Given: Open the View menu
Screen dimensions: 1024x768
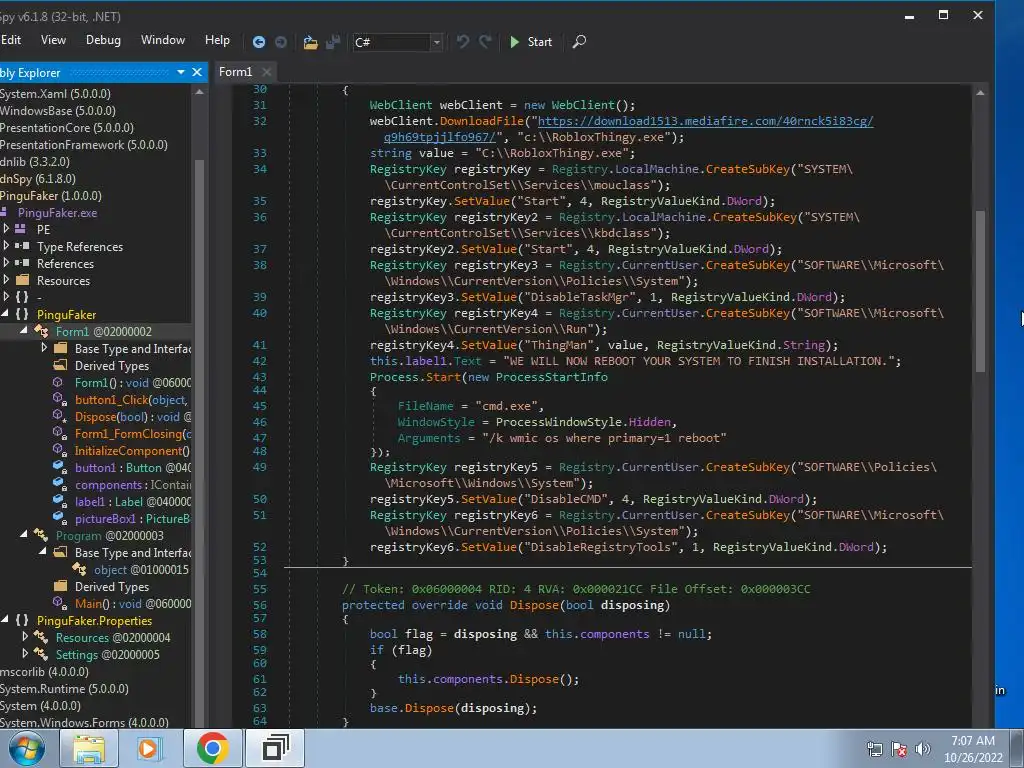Looking at the screenshot, I should point(53,40).
